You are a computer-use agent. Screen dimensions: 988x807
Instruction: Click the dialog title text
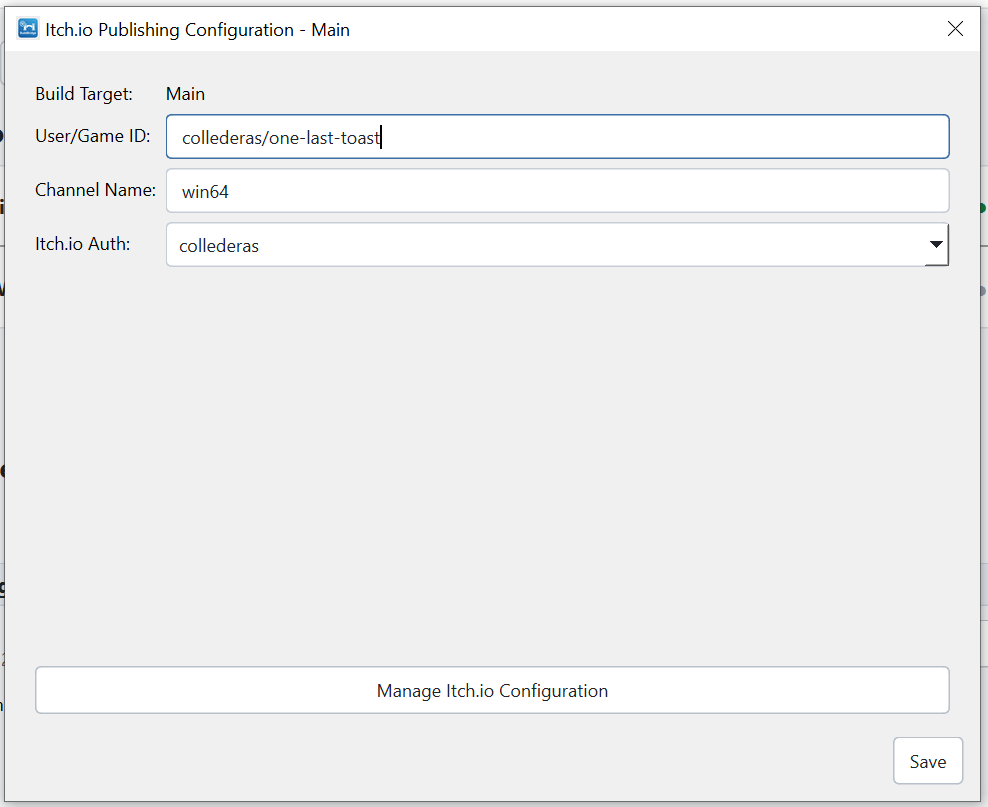pyautogui.click(x=197, y=30)
